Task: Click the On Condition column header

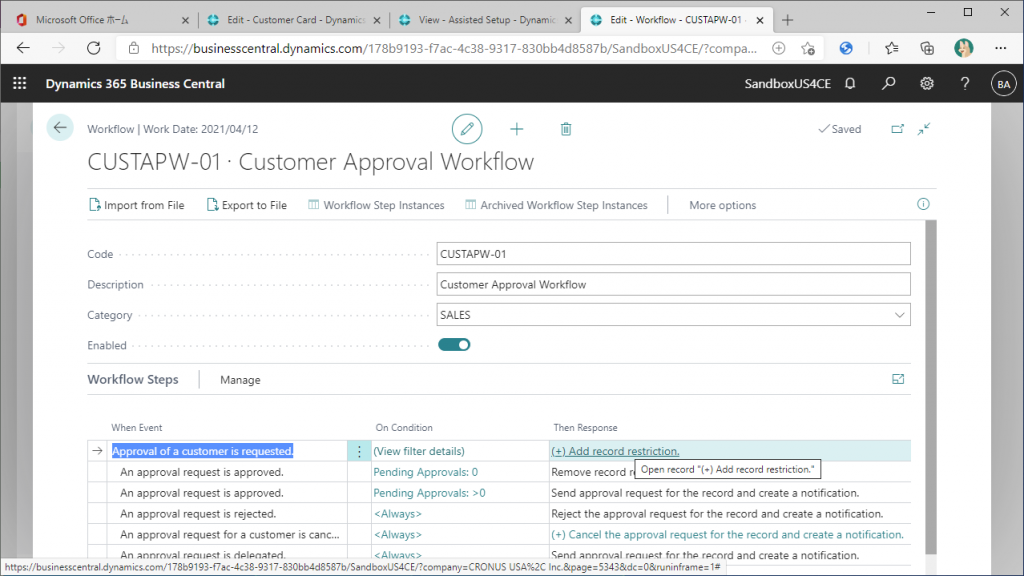Action: [404, 428]
